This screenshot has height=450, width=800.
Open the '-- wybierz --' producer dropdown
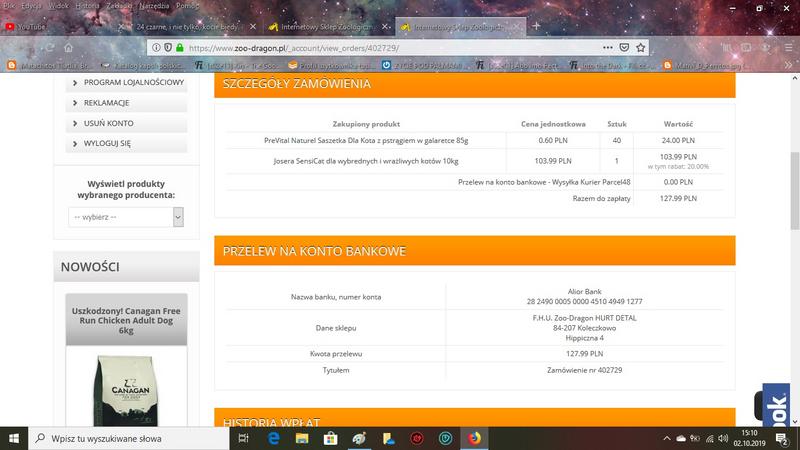[126, 217]
